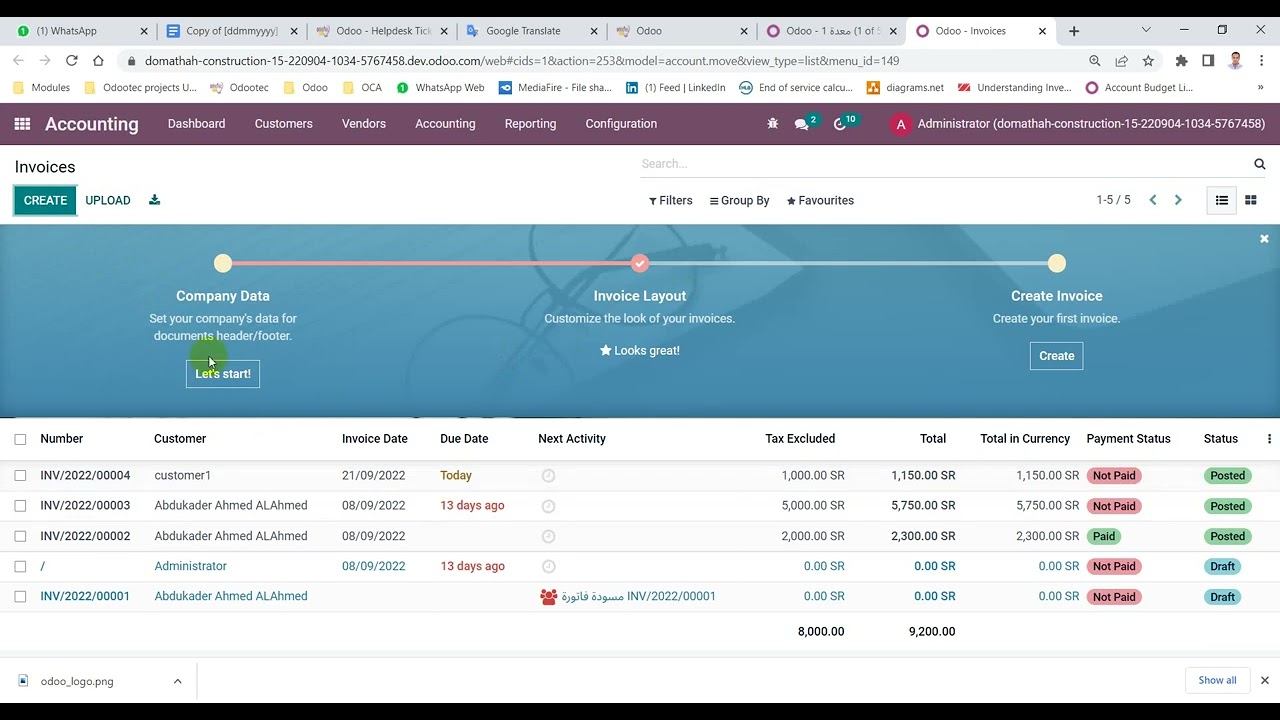Image resolution: width=1280 pixels, height=720 pixels.
Task: Open the odoo_logo.png downloaded file
Action: pyautogui.click(x=77, y=681)
